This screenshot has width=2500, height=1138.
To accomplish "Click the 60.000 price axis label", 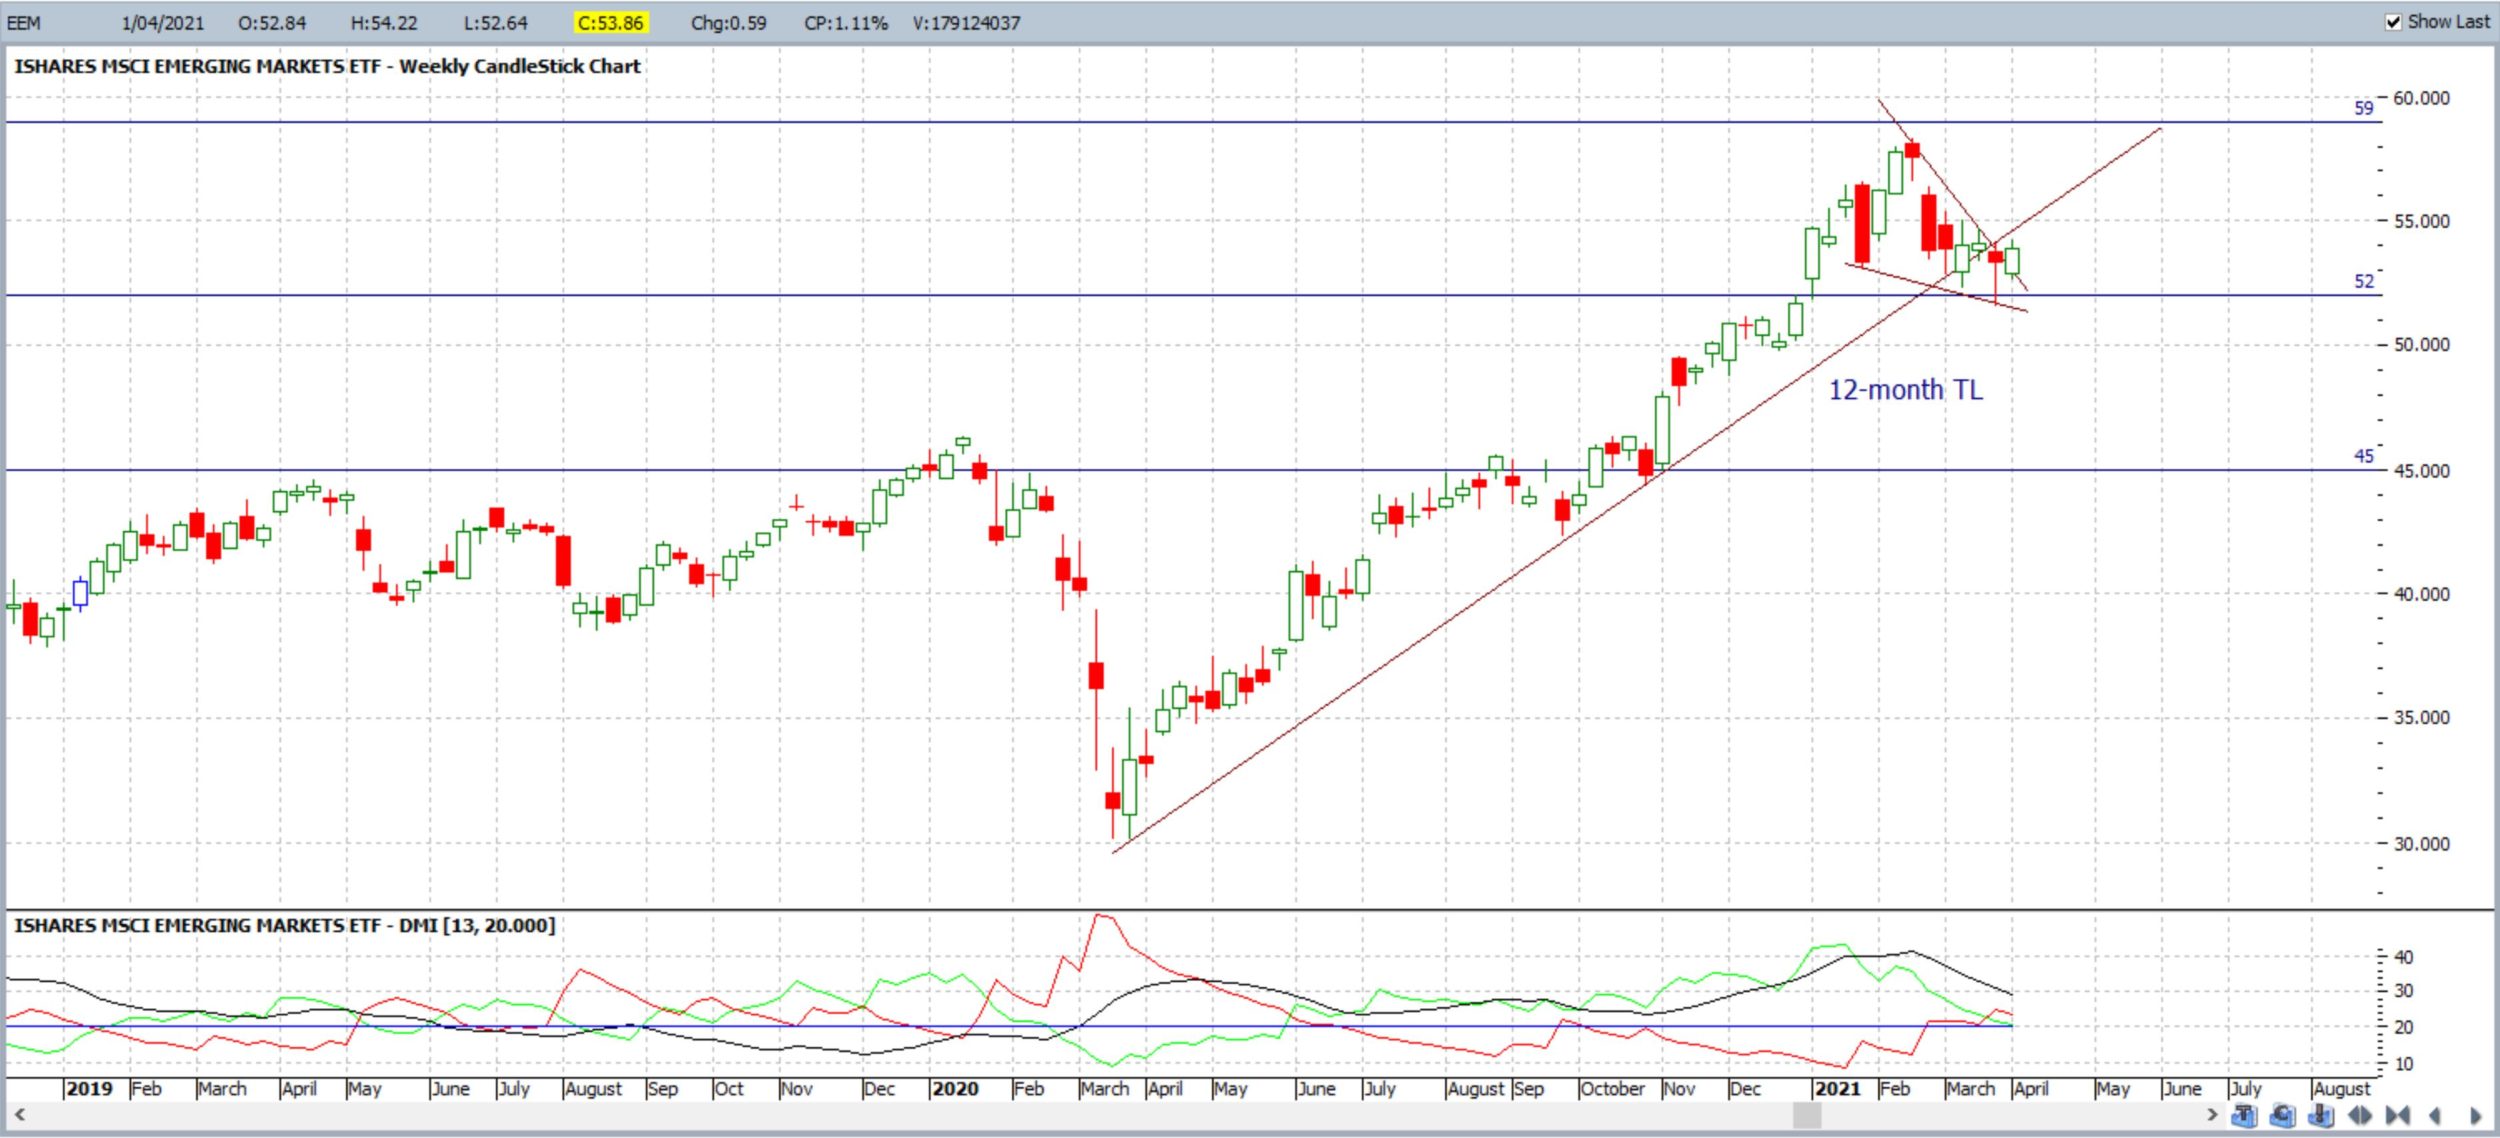I will pos(2421,98).
